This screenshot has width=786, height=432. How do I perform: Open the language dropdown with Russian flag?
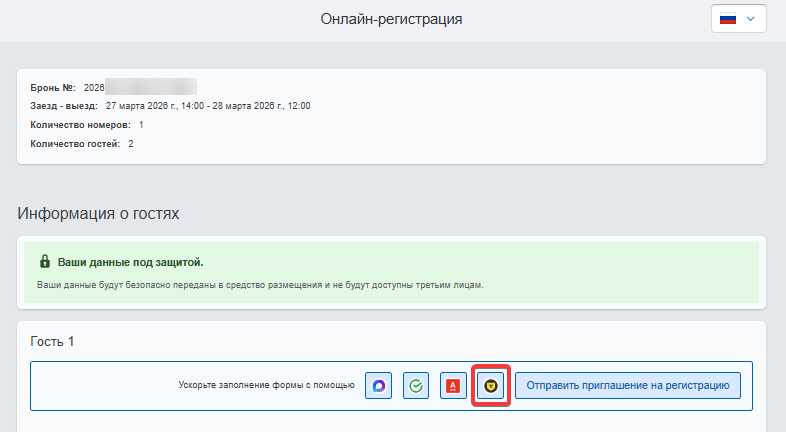click(738, 19)
